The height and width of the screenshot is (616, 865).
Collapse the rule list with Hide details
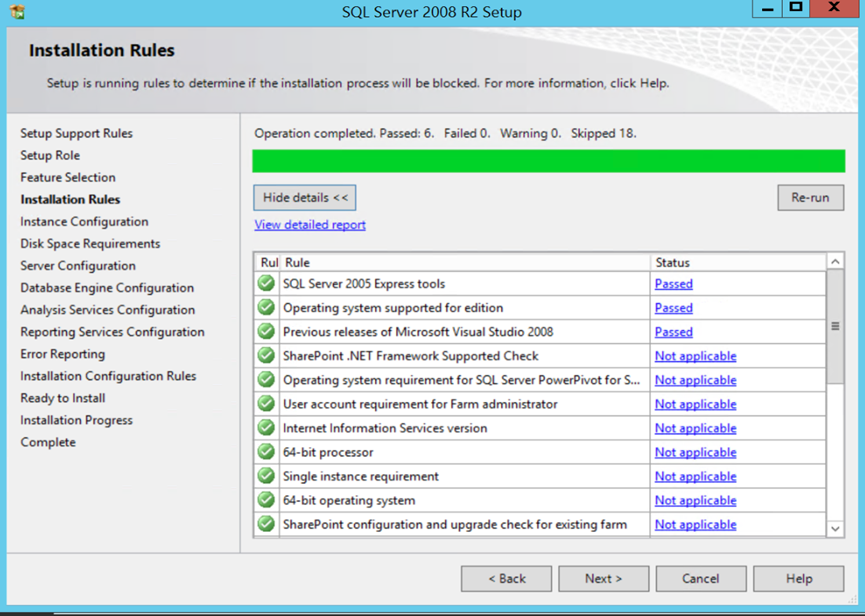[305, 198]
